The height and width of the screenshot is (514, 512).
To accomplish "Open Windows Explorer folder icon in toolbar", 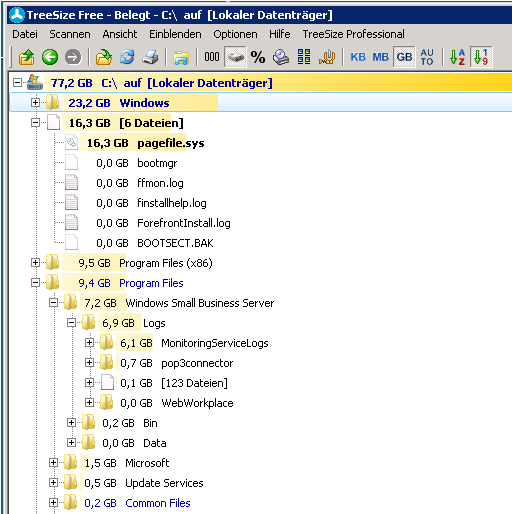I will point(181,57).
